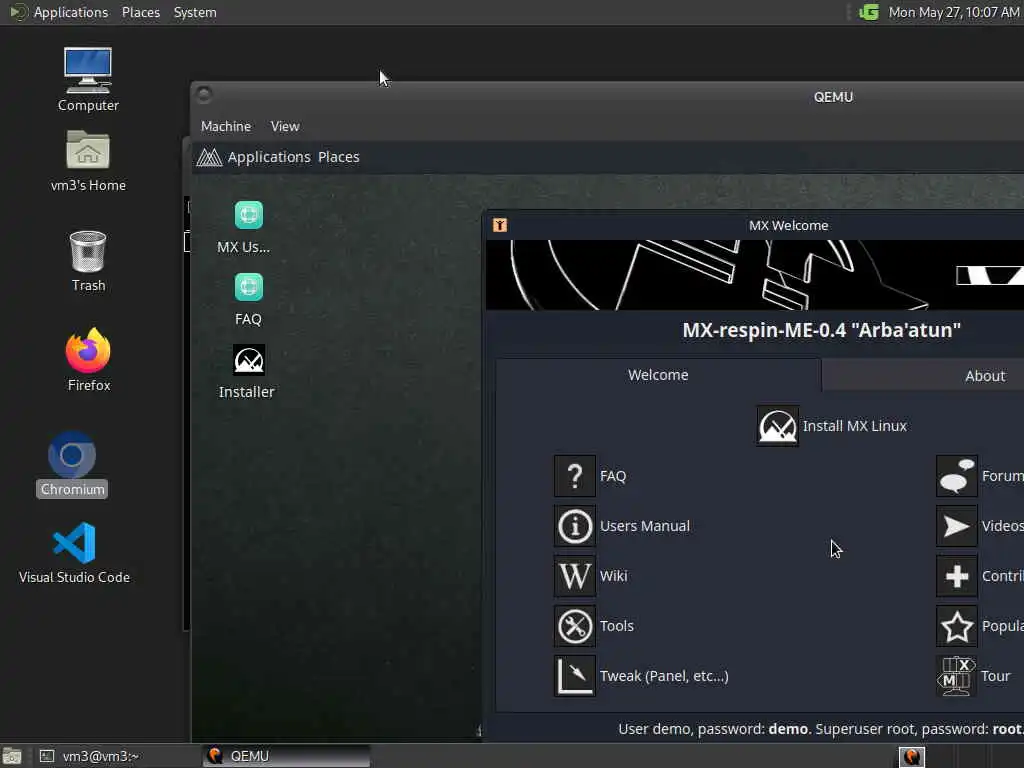Image resolution: width=1024 pixels, height=768 pixels.
Task: Click the Users Manual label
Action: tap(645, 526)
